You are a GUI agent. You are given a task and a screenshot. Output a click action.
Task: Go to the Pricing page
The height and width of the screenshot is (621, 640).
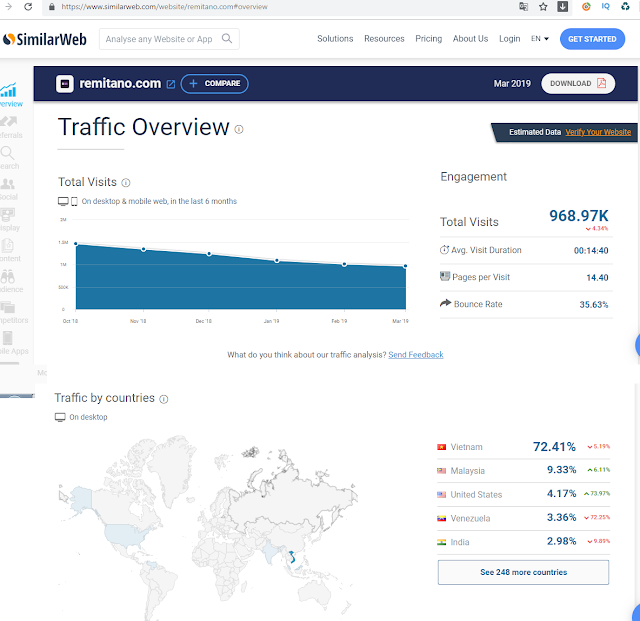[429, 39]
